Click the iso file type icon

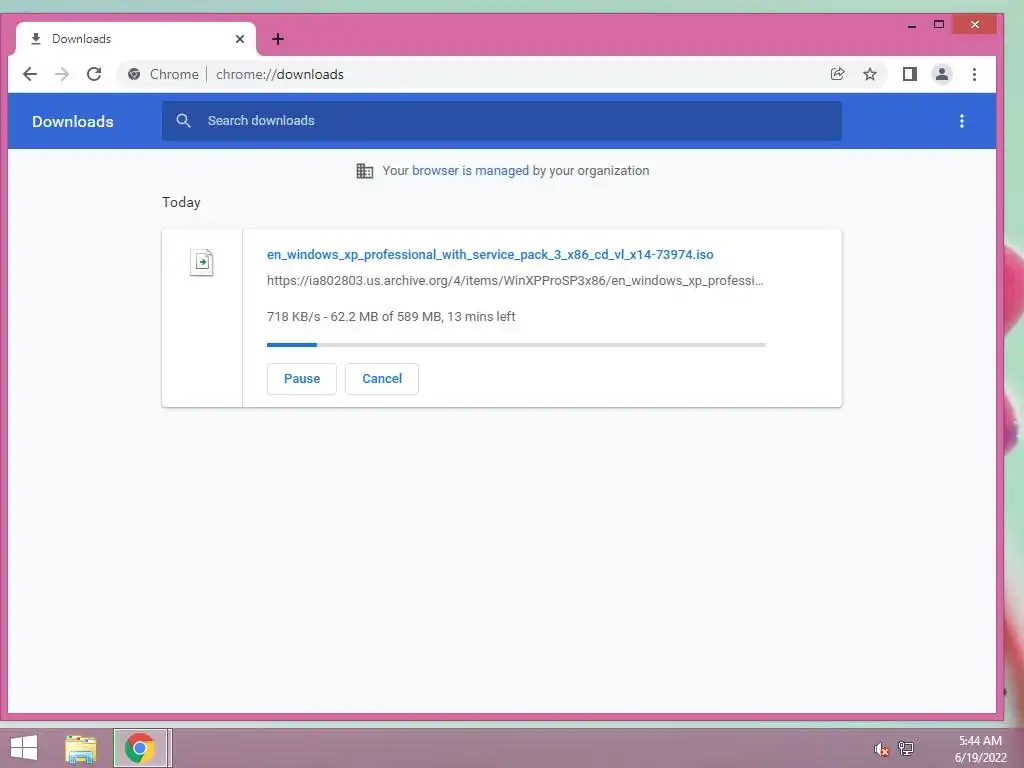pos(202,263)
